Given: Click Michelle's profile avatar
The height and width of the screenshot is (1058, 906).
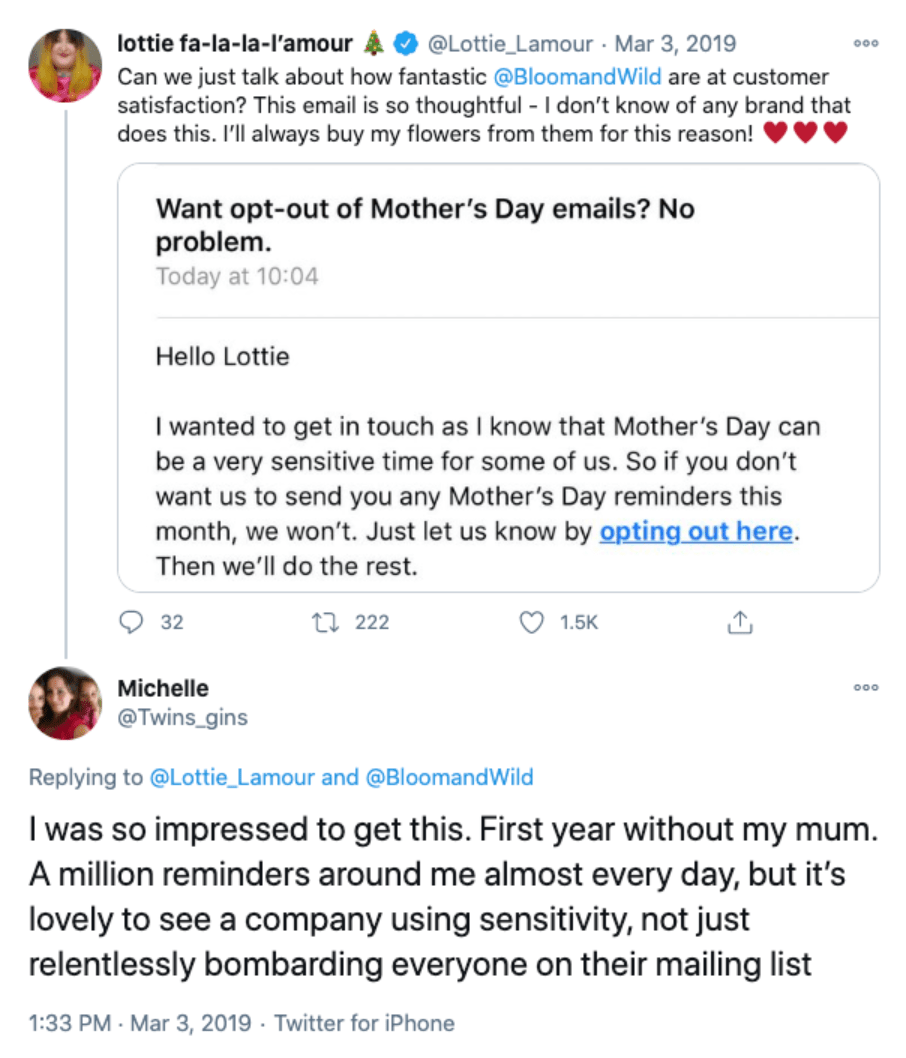Looking at the screenshot, I should pyautogui.click(x=65, y=702).
